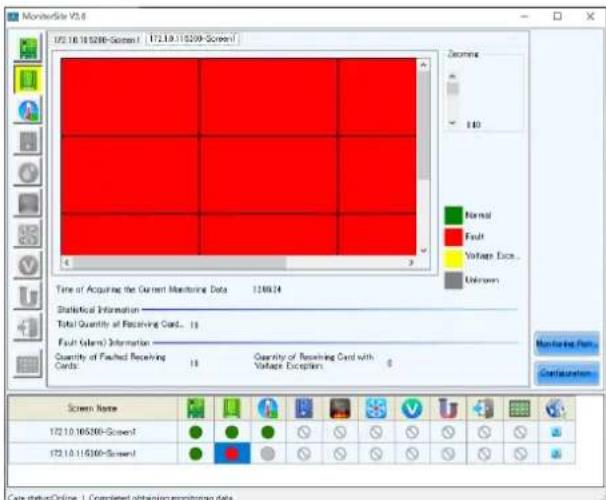Image resolution: width=606 pixels, height=500 pixels.
Task: Click green Normal legend swatch
Action: pos(453,215)
